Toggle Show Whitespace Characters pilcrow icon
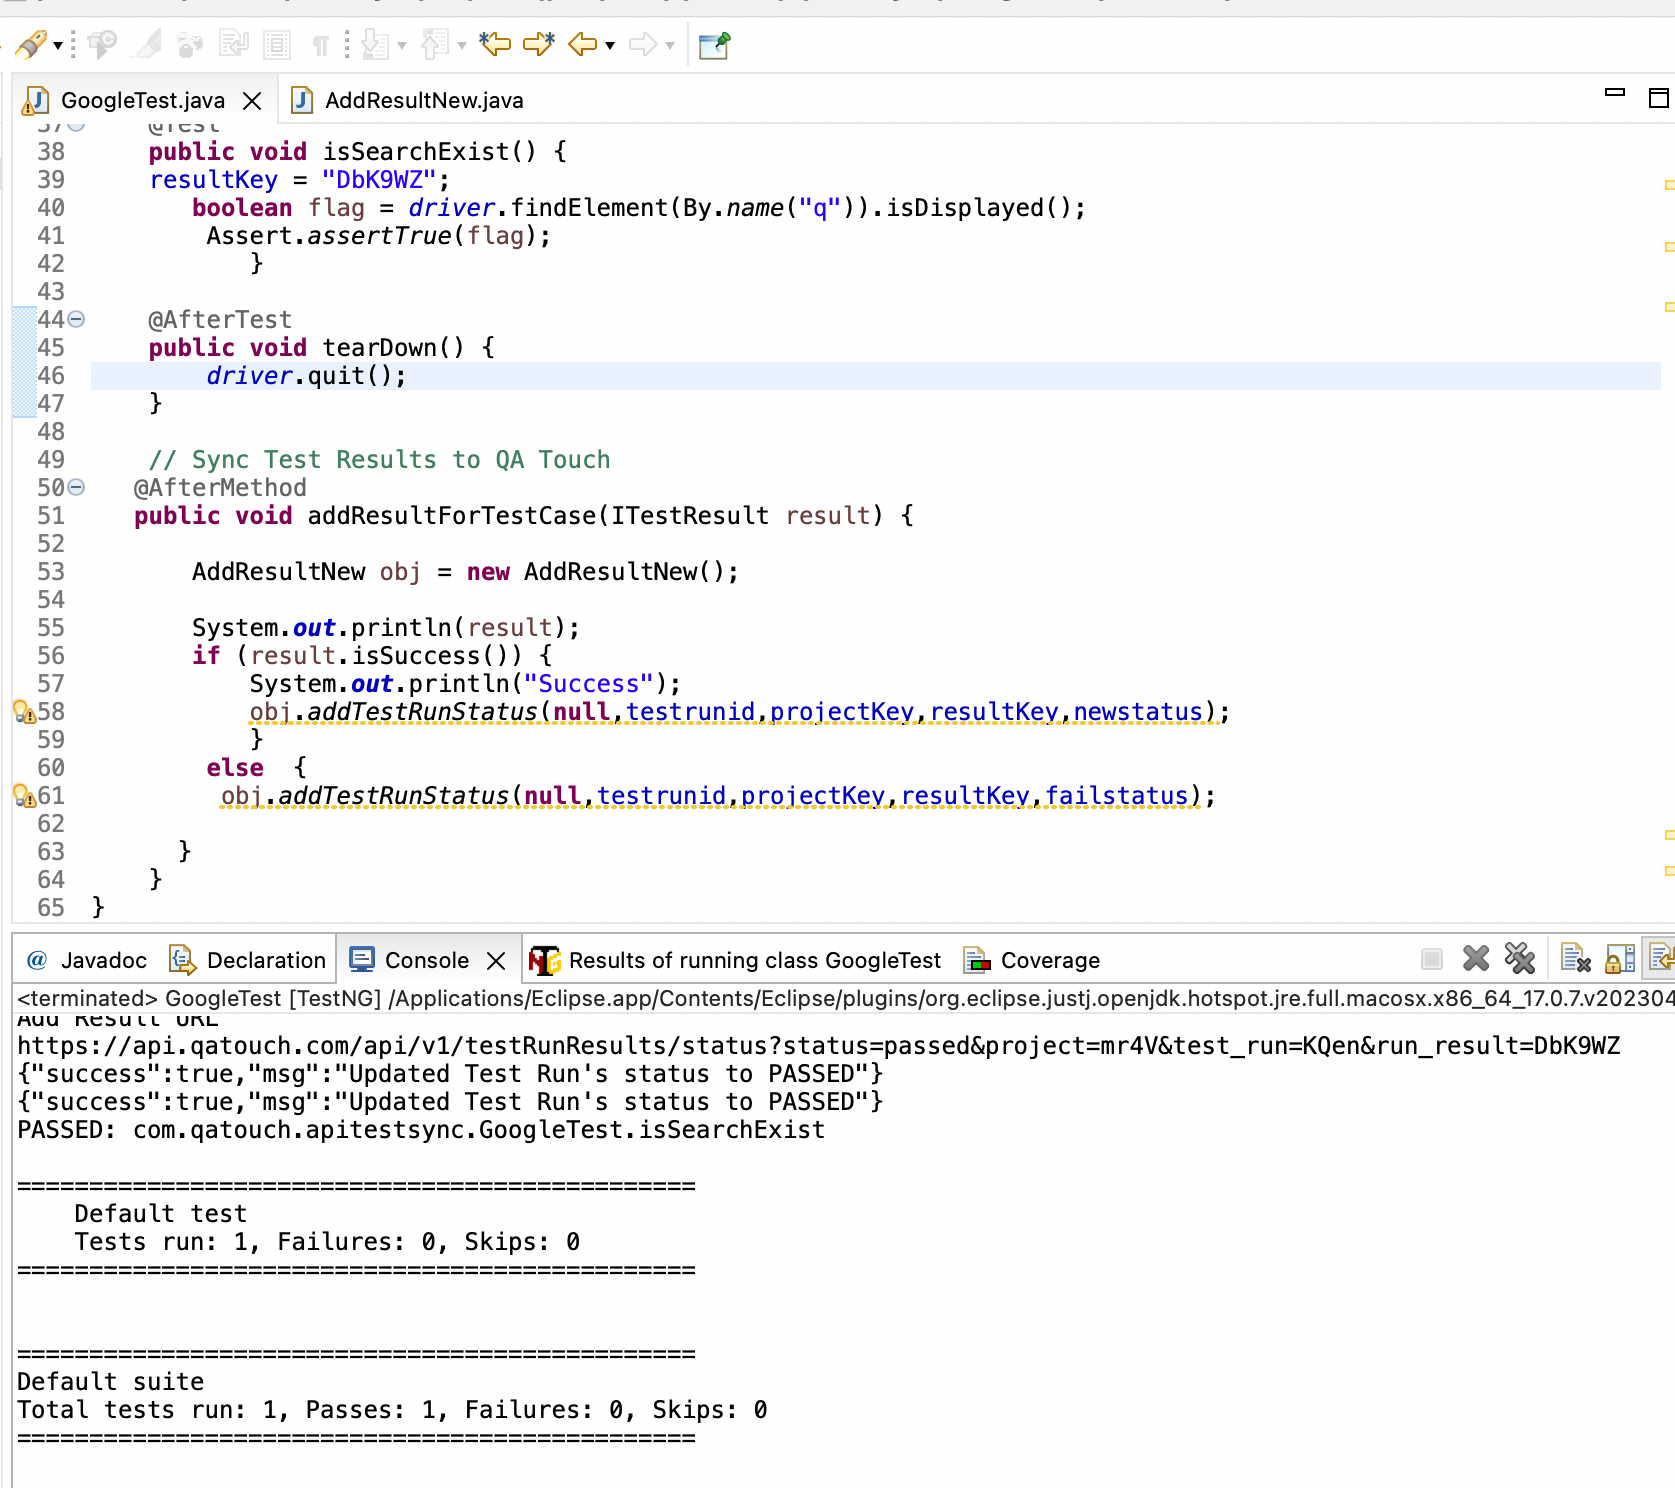1675x1488 pixels. (321, 45)
